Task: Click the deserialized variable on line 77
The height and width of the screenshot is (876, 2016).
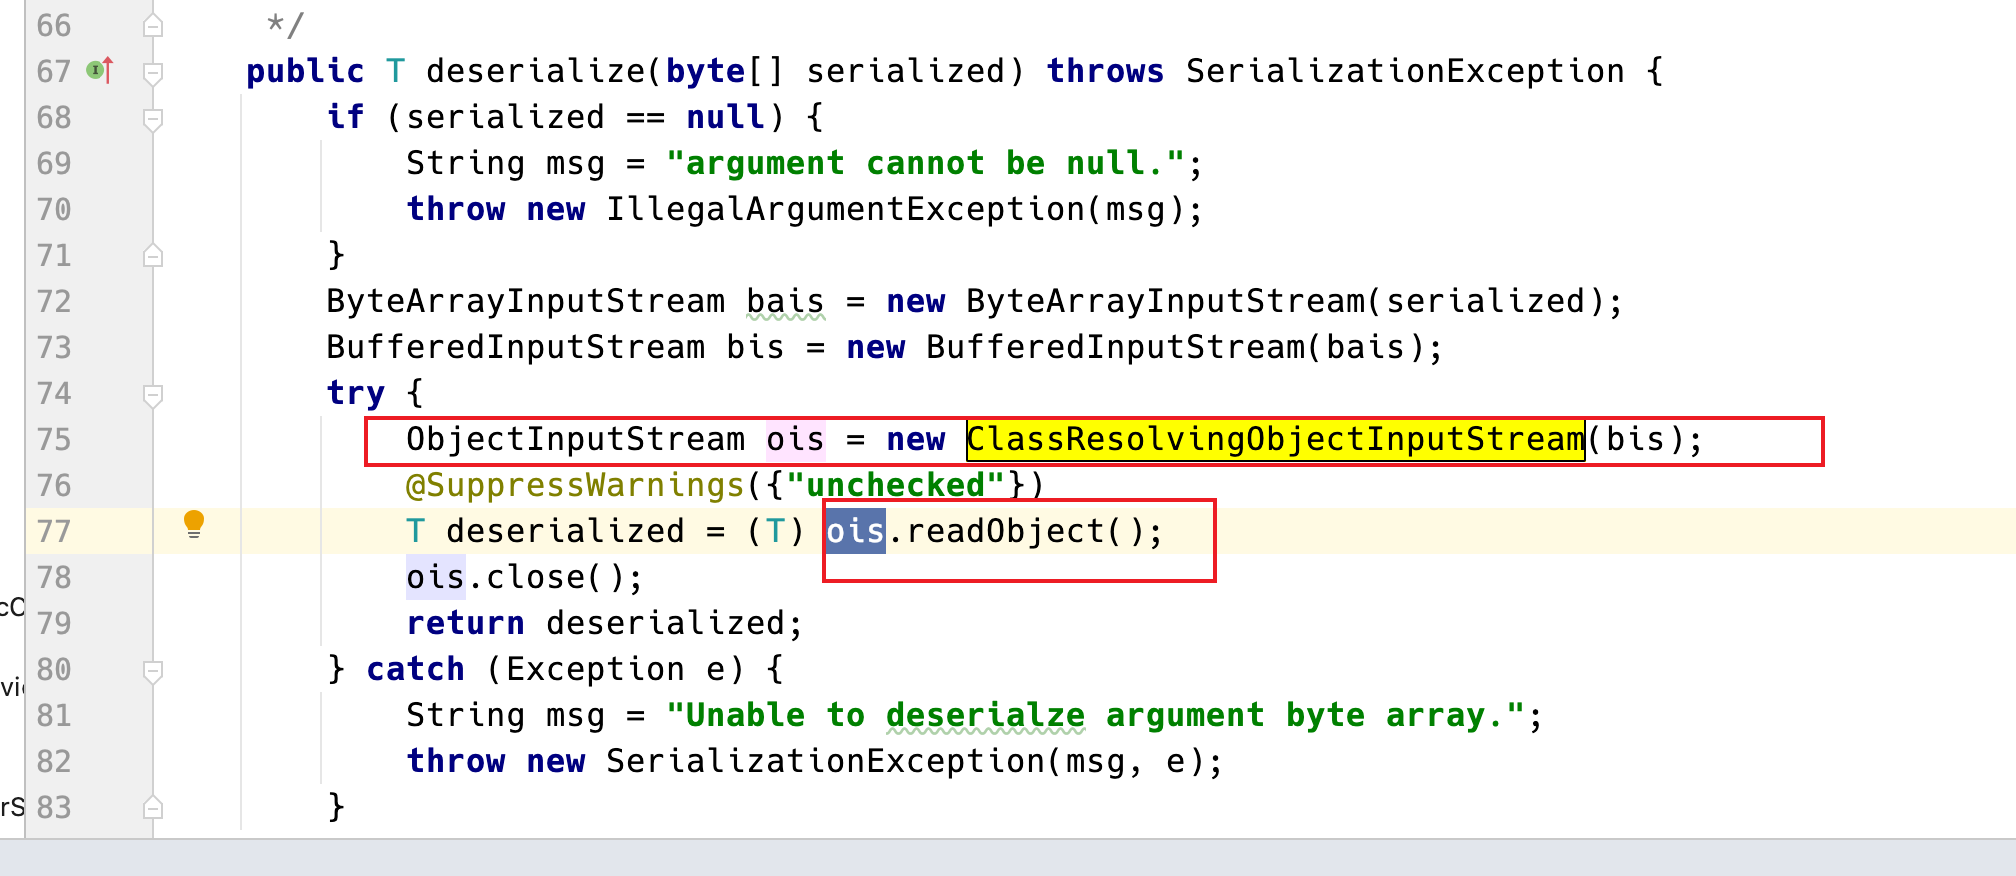Action: click(x=565, y=531)
